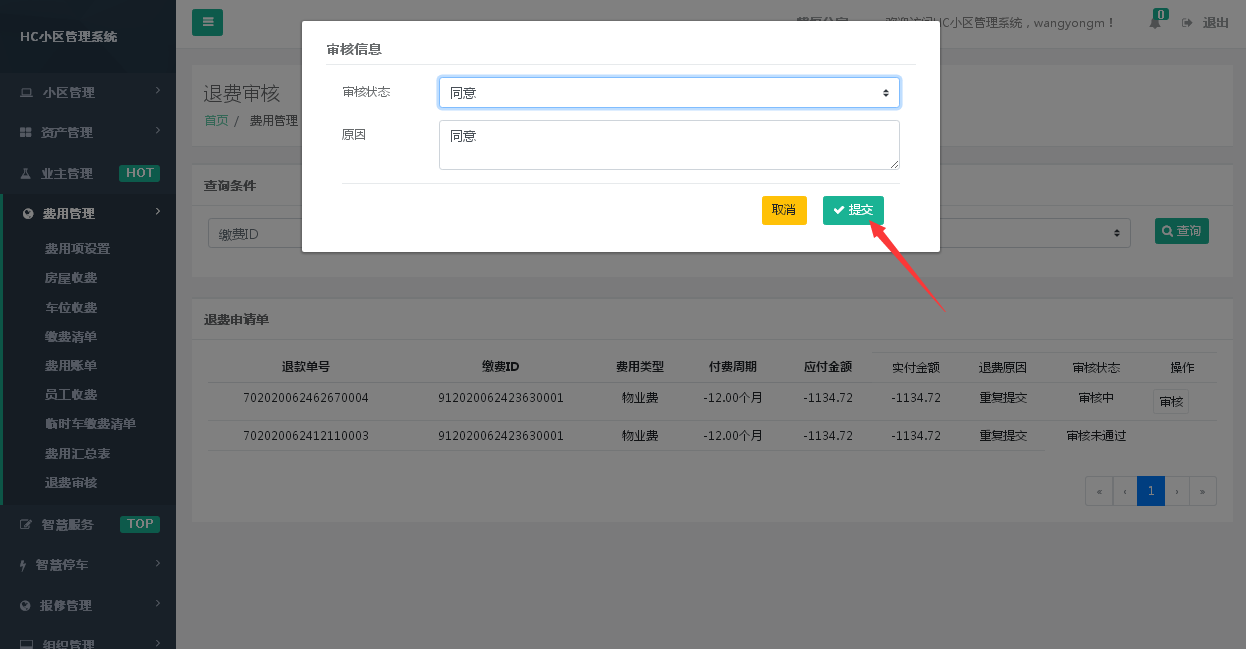
Task: Open 车位收费 submenu item
Action: point(71,308)
